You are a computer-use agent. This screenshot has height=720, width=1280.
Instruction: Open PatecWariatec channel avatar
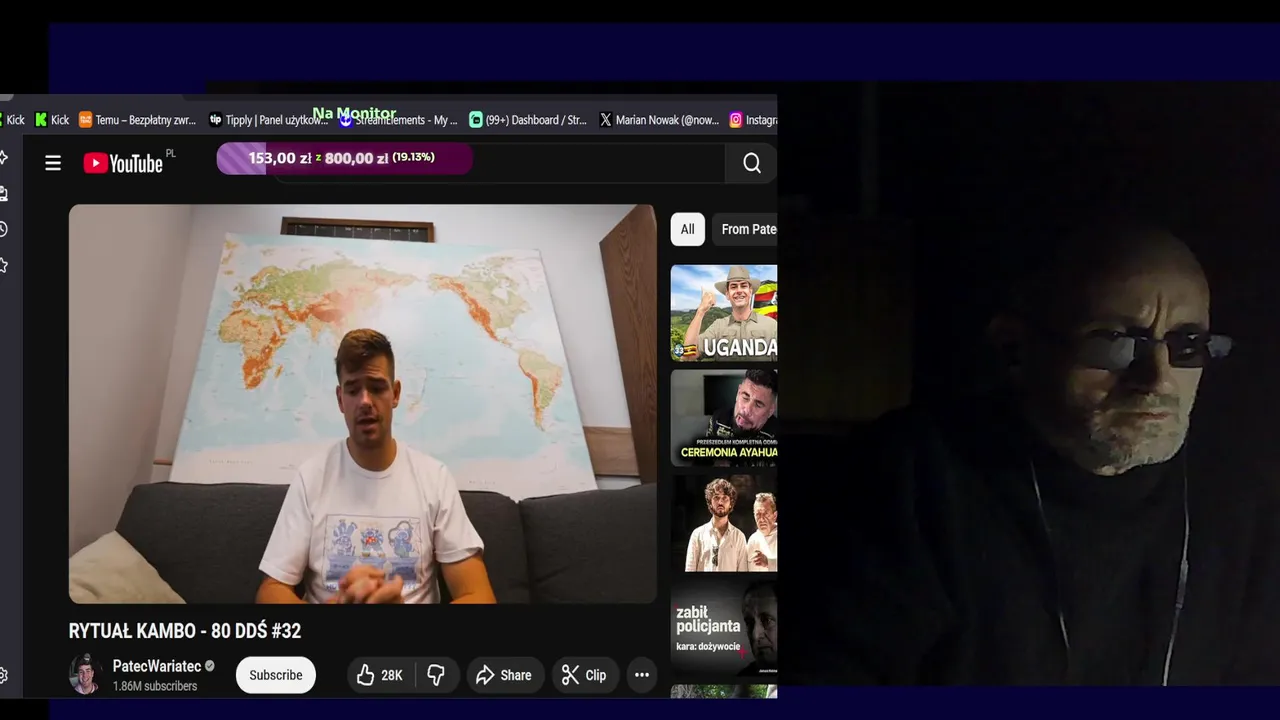pos(85,675)
